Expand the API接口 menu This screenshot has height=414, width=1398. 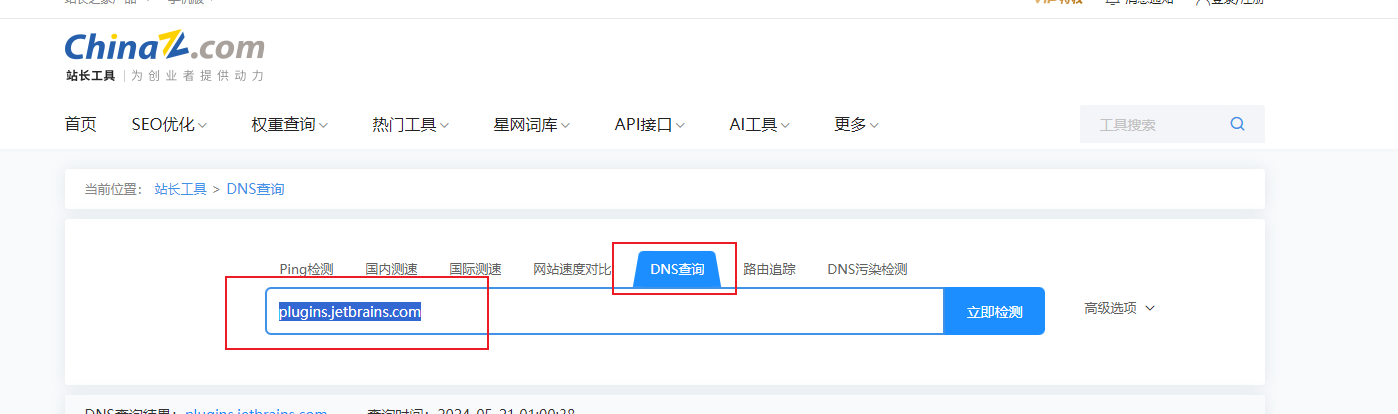(650, 125)
